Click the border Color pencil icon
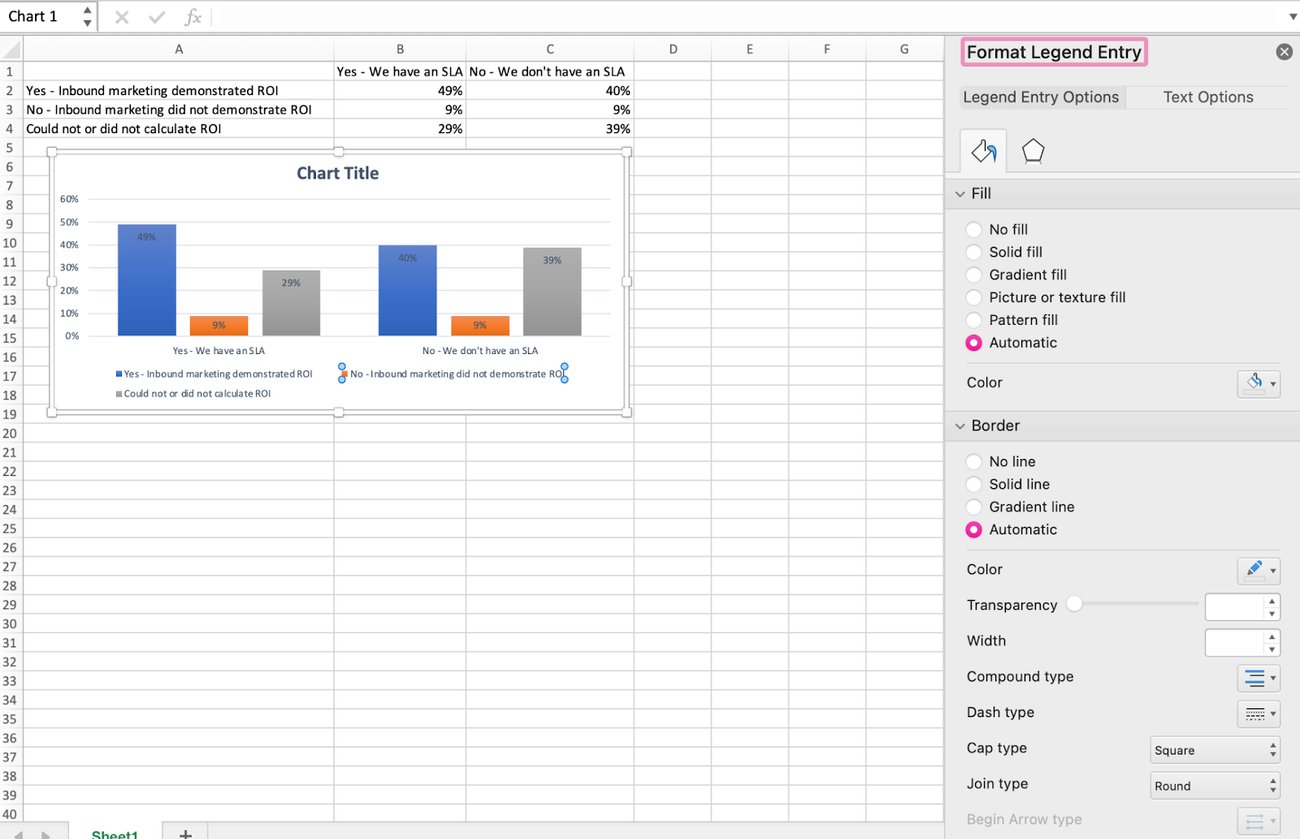The width and height of the screenshot is (1300, 839). point(1253,570)
